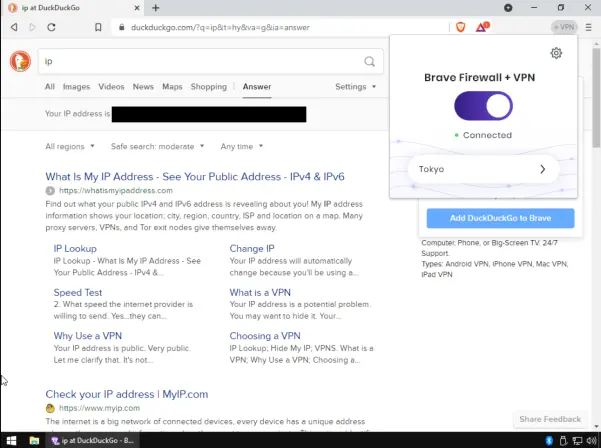Click the Brave taskbar window button
This screenshot has width=601, height=448.
[92, 441]
